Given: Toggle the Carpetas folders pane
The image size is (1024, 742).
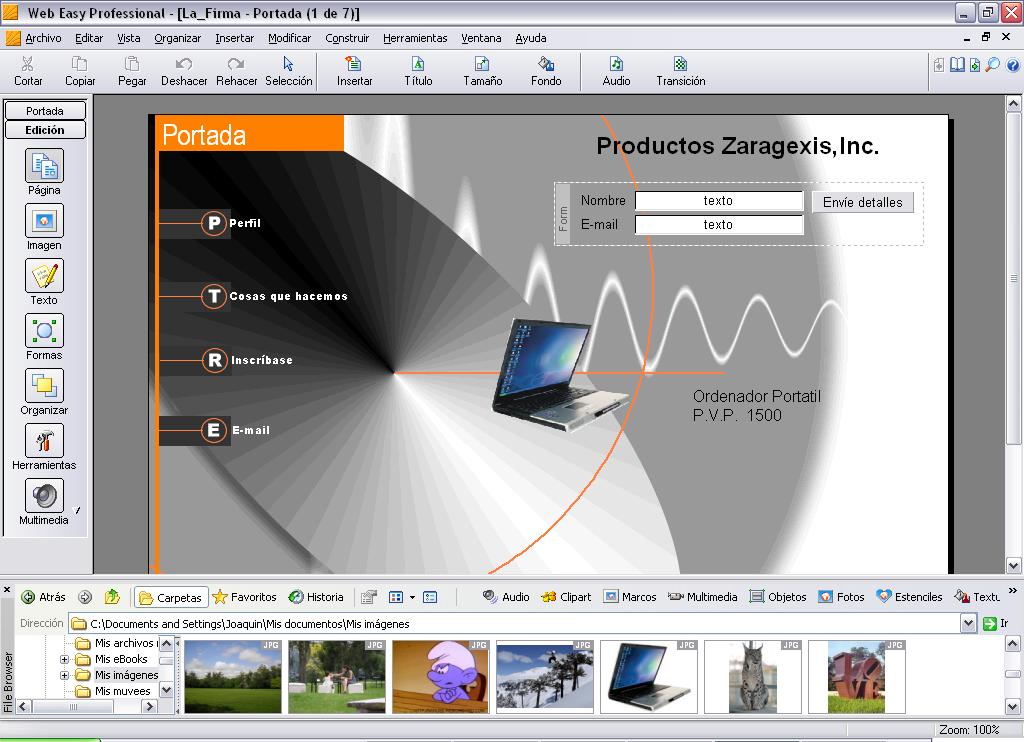Looking at the screenshot, I should click(171, 597).
